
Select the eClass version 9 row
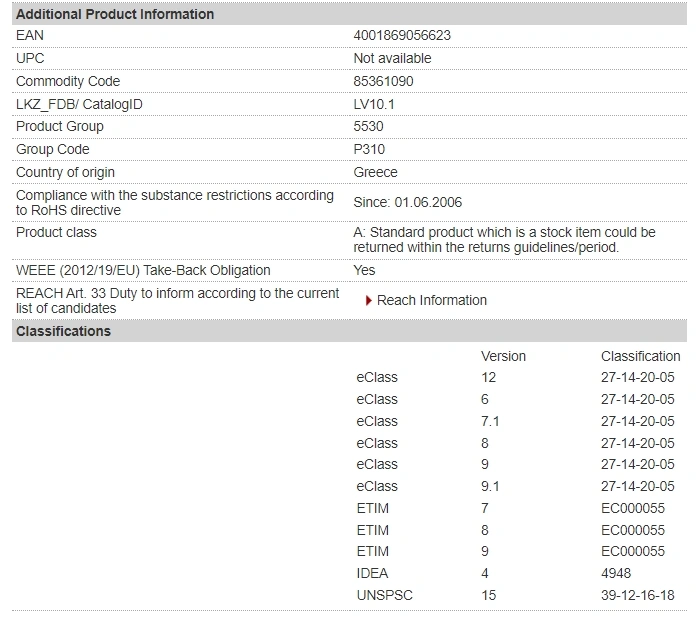pyautogui.click(x=515, y=465)
